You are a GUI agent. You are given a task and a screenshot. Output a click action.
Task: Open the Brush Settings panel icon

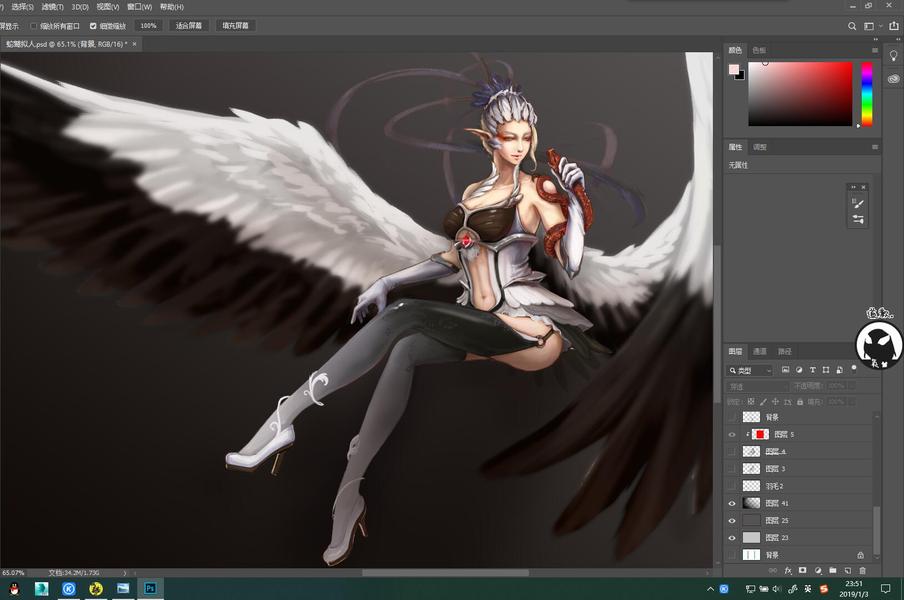(858, 203)
